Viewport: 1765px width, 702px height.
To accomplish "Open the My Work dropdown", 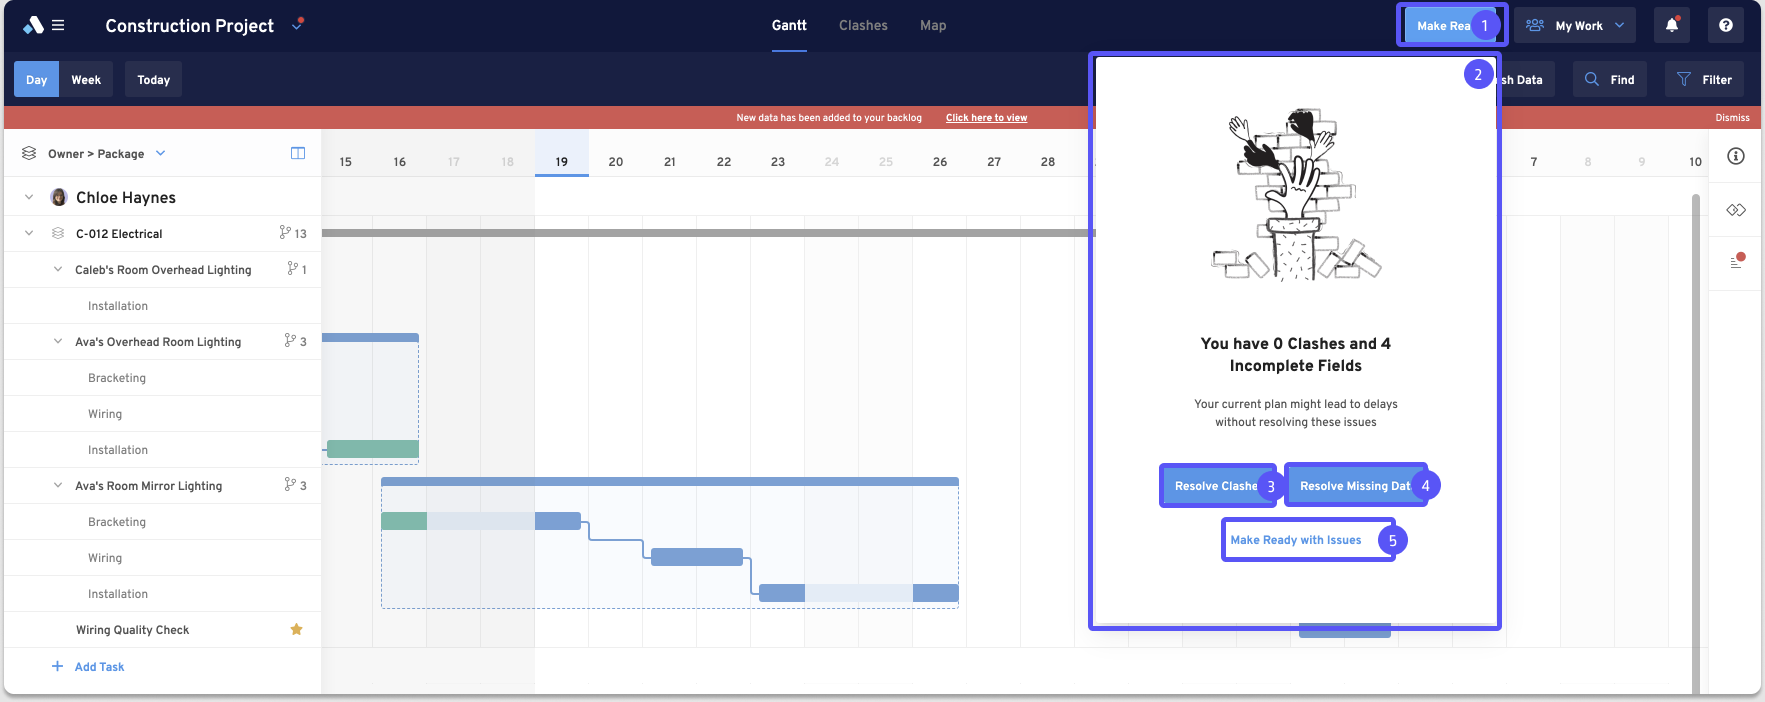I will (1575, 25).
